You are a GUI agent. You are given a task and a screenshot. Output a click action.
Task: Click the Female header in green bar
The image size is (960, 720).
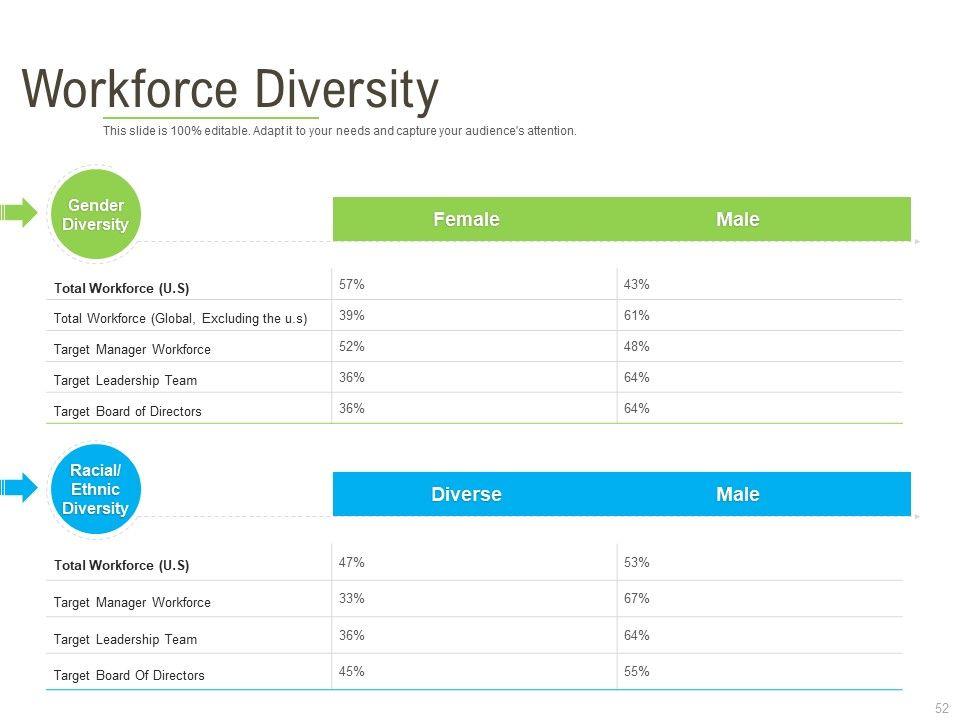click(466, 219)
